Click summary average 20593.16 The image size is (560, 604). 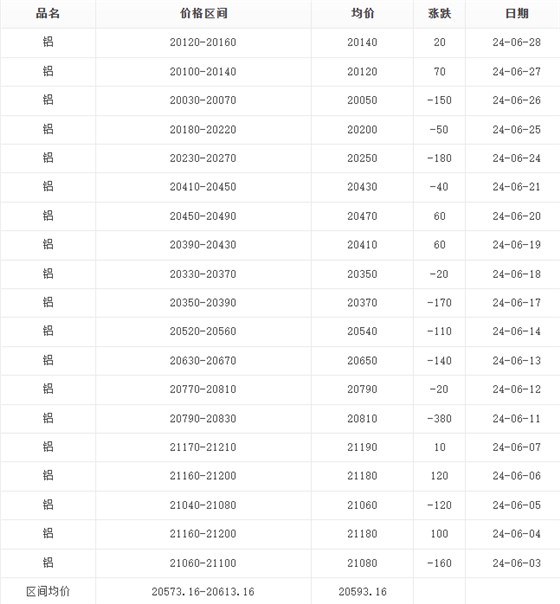[x=362, y=592]
